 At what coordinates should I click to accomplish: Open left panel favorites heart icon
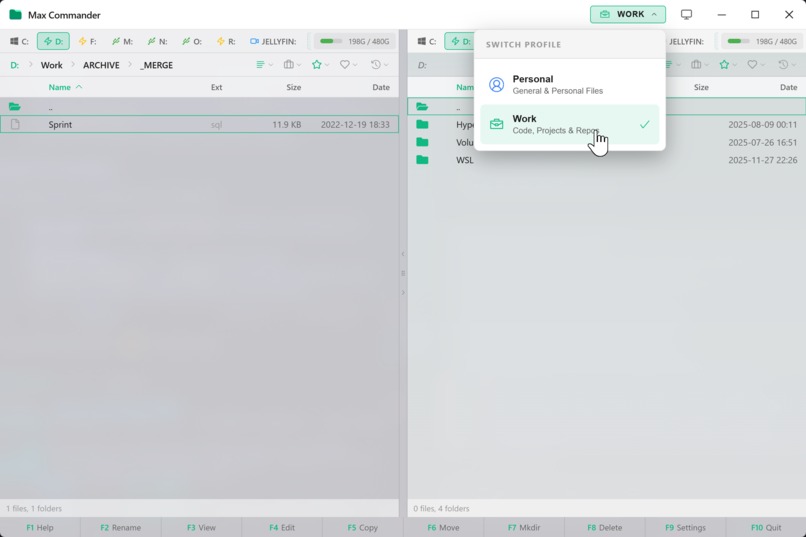click(348, 65)
